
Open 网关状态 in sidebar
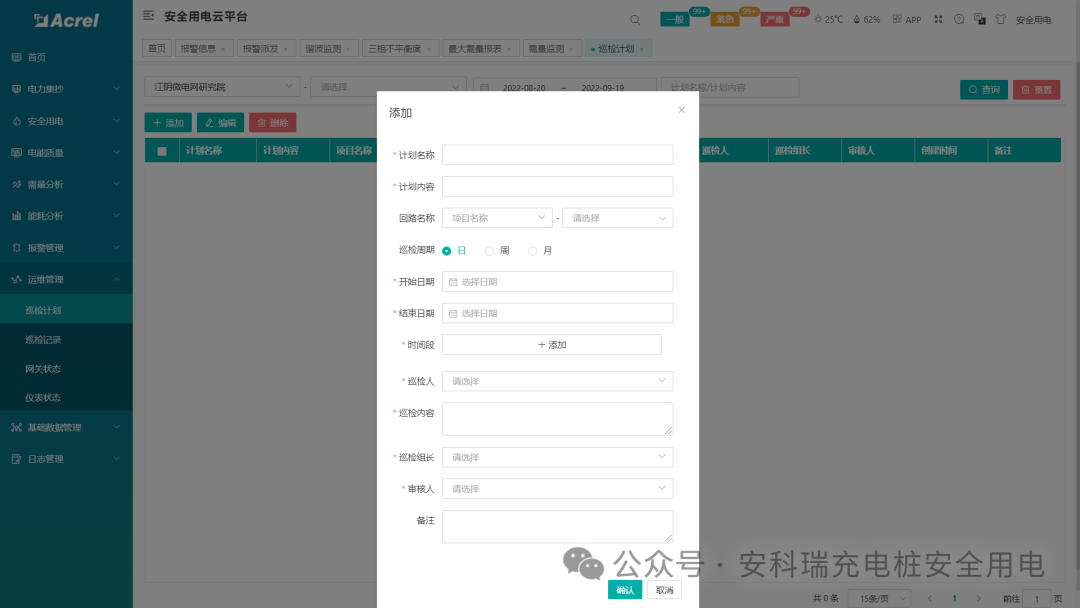(43, 369)
